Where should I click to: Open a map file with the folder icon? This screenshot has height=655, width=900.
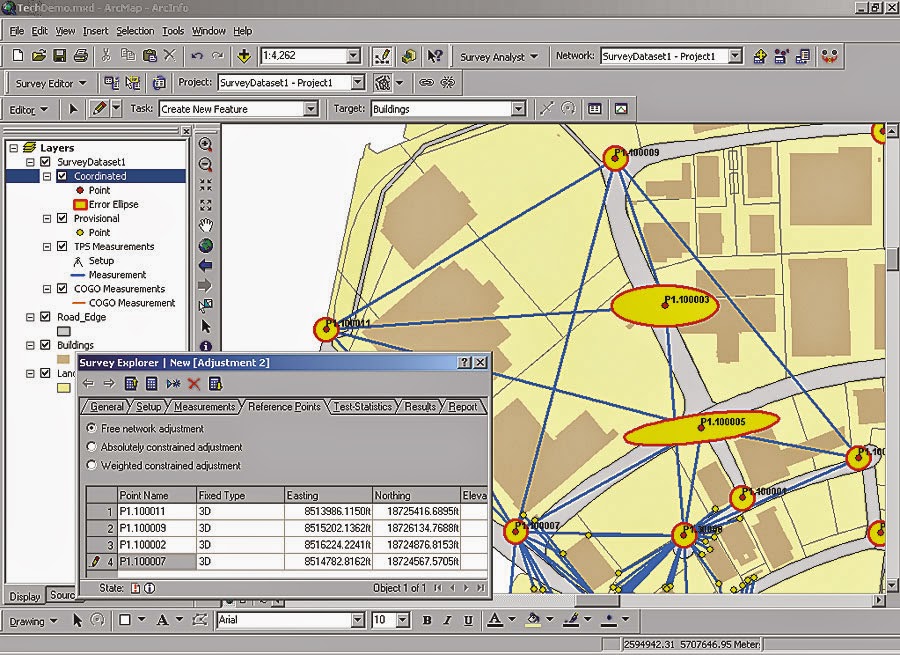click(x=38, y=56)
